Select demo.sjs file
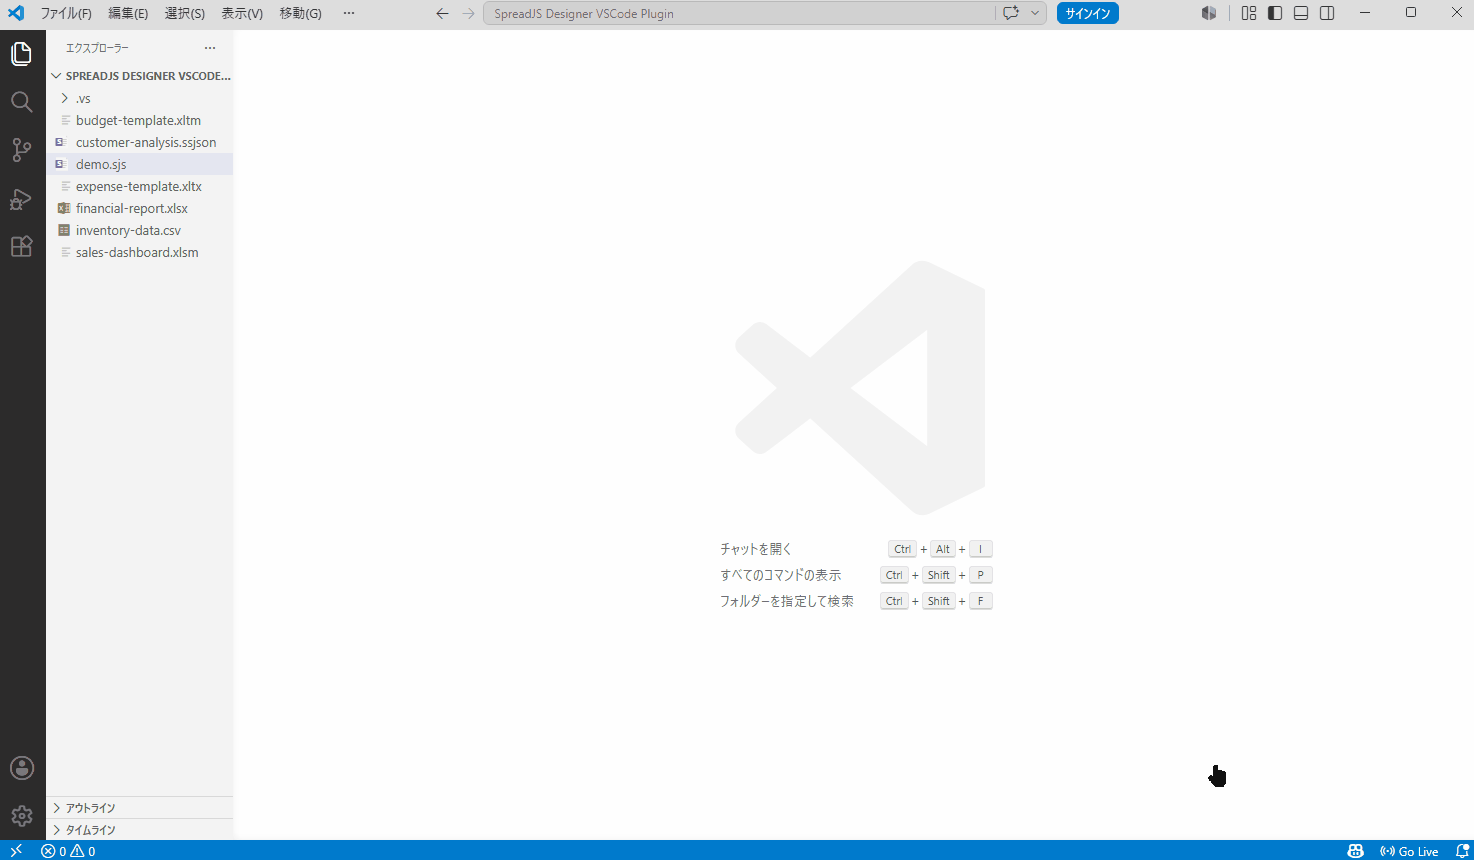1474x860 pixels. 140,164
